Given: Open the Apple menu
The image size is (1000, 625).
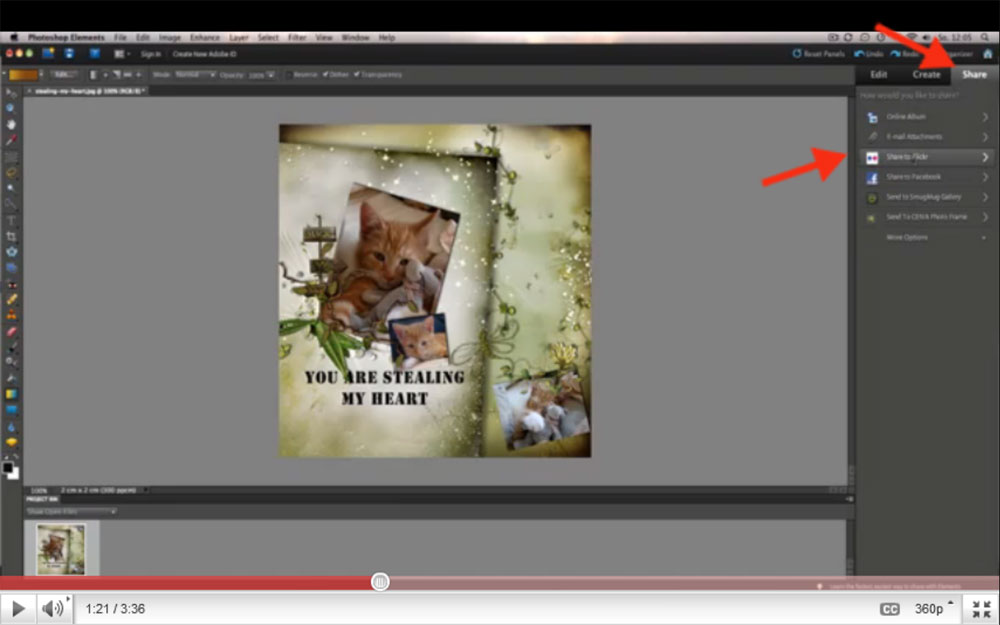Looking at the screenshot, I should pos(14,38).
